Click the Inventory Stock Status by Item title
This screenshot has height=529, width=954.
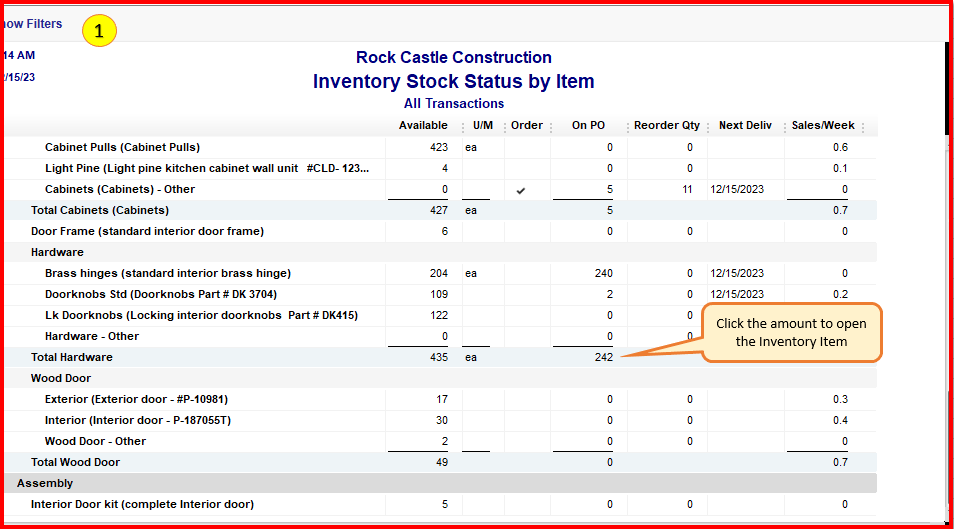[x=453, y=81]
